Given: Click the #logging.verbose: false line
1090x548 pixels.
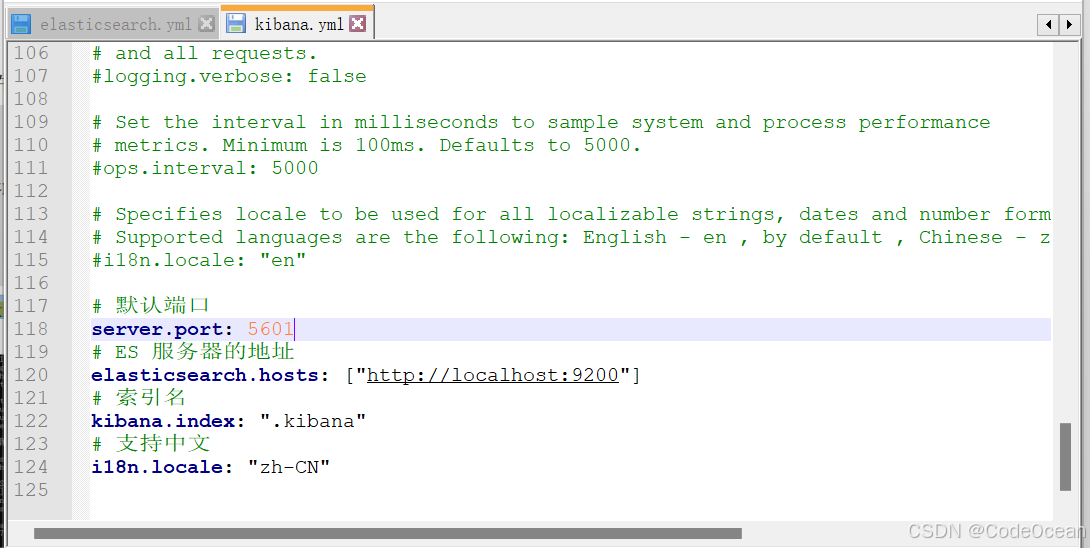Looking at the screenshot, I should coord(229,76).
